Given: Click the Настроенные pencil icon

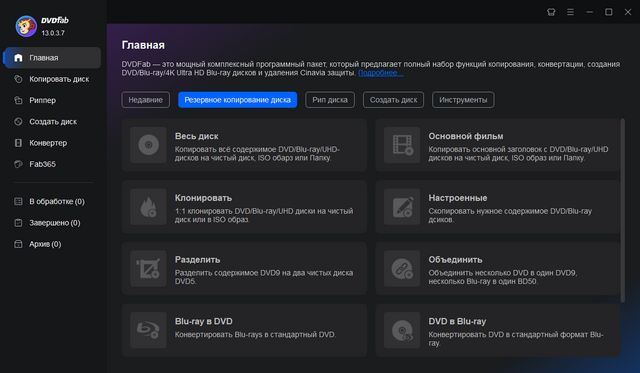Looking at the screenshot, I should coord(402,206).
